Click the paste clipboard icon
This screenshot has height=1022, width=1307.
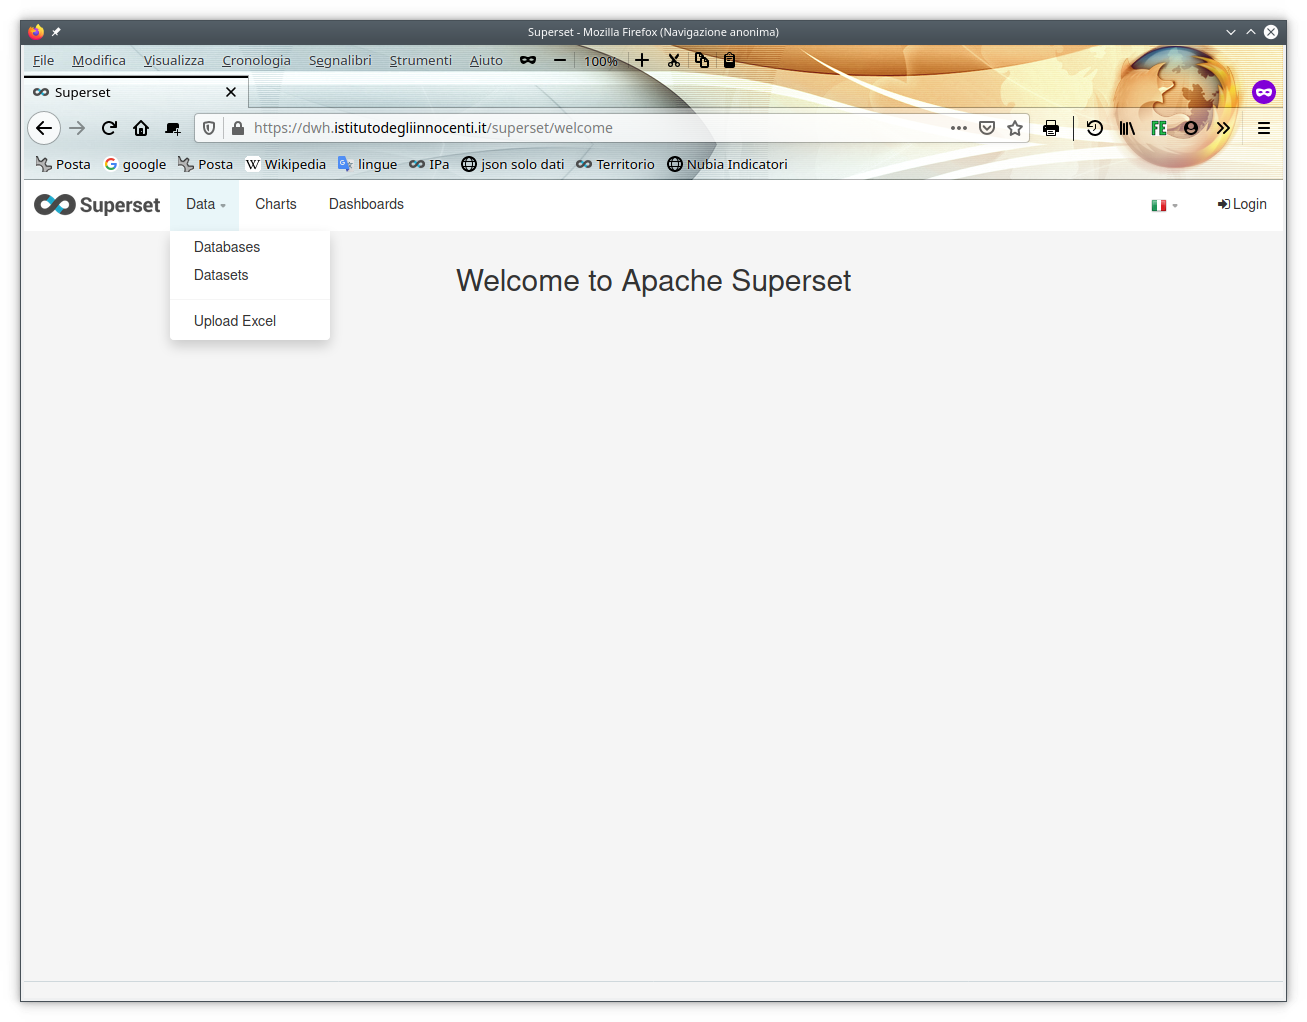tap(730, 60)
